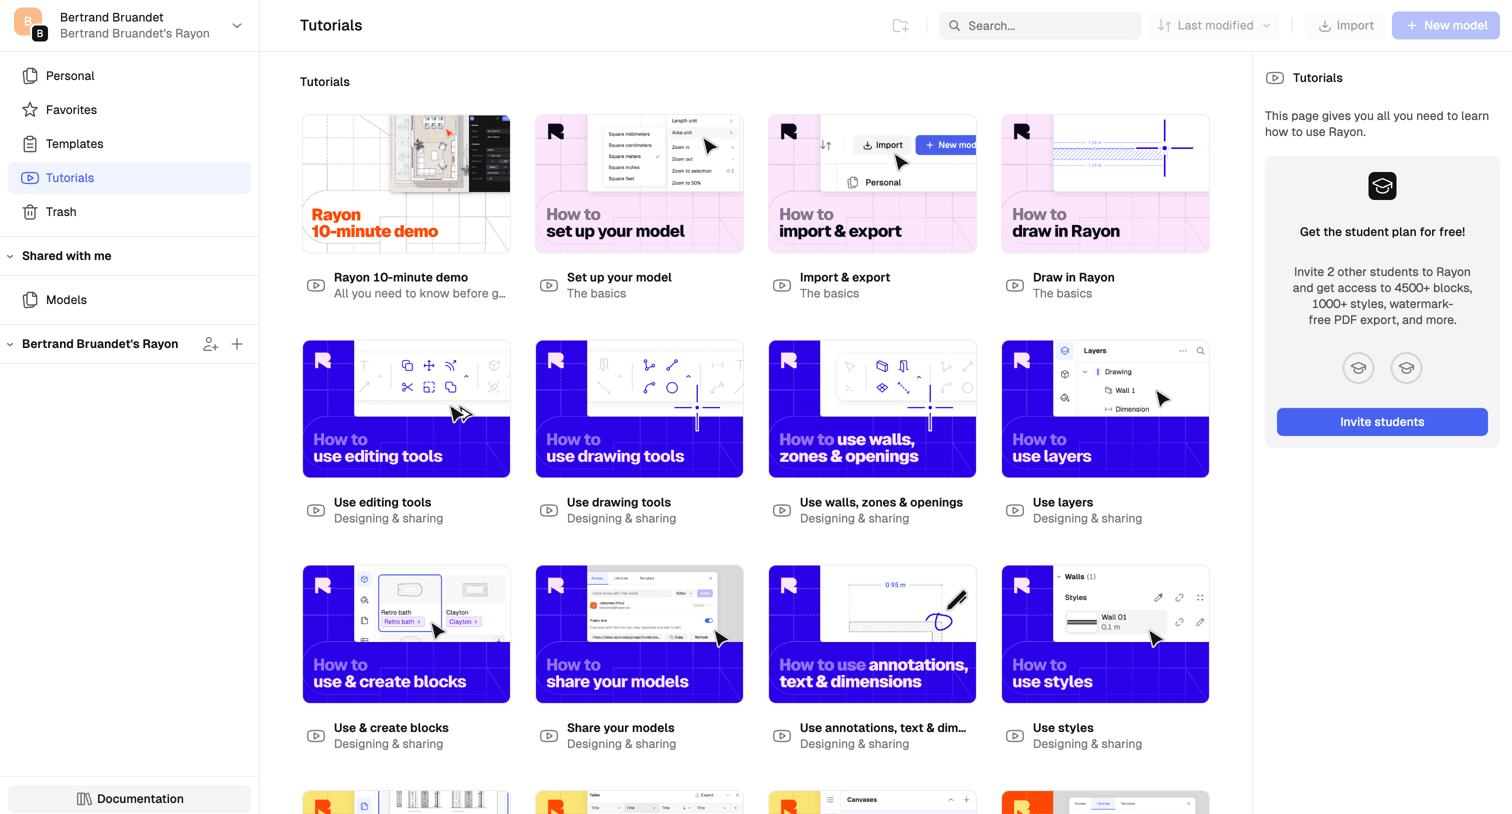Viewport: 1512px width, 814px height.
Task: Go to Favorites in the sidebar
Action: point(129,110)
